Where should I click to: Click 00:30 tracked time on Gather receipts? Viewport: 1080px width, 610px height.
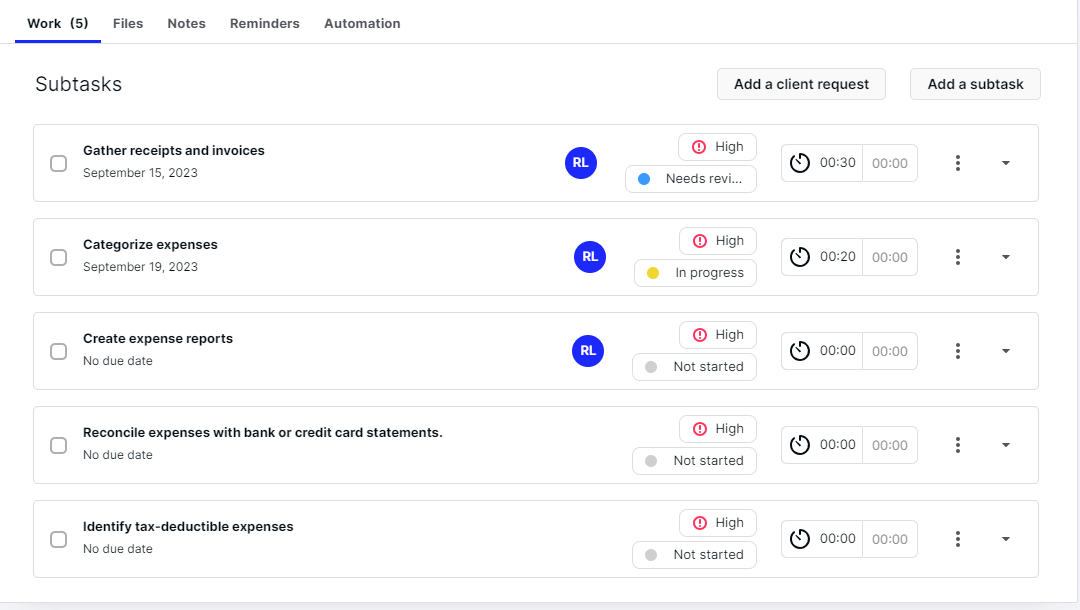pos(838,162)
